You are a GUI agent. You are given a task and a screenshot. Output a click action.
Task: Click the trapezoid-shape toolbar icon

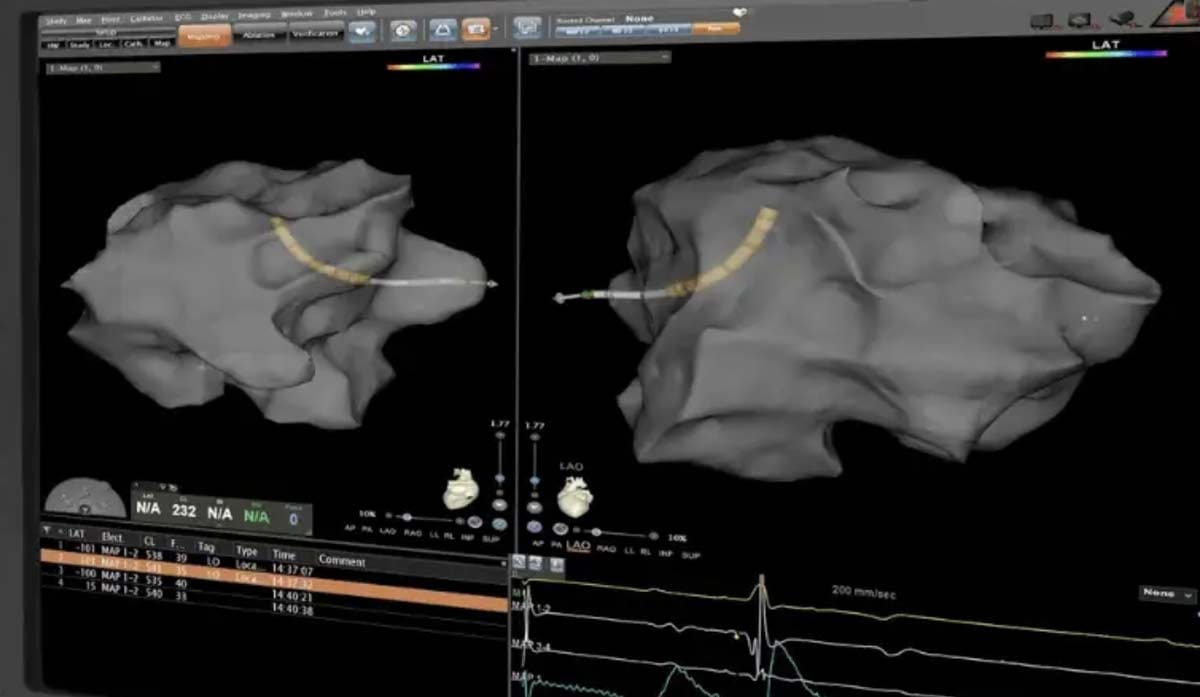click(x=443, y=30)
